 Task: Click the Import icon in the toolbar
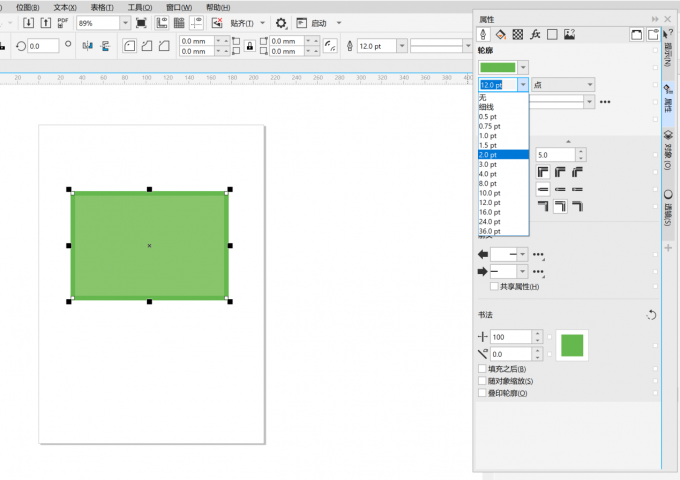click(x=28, y=23)
